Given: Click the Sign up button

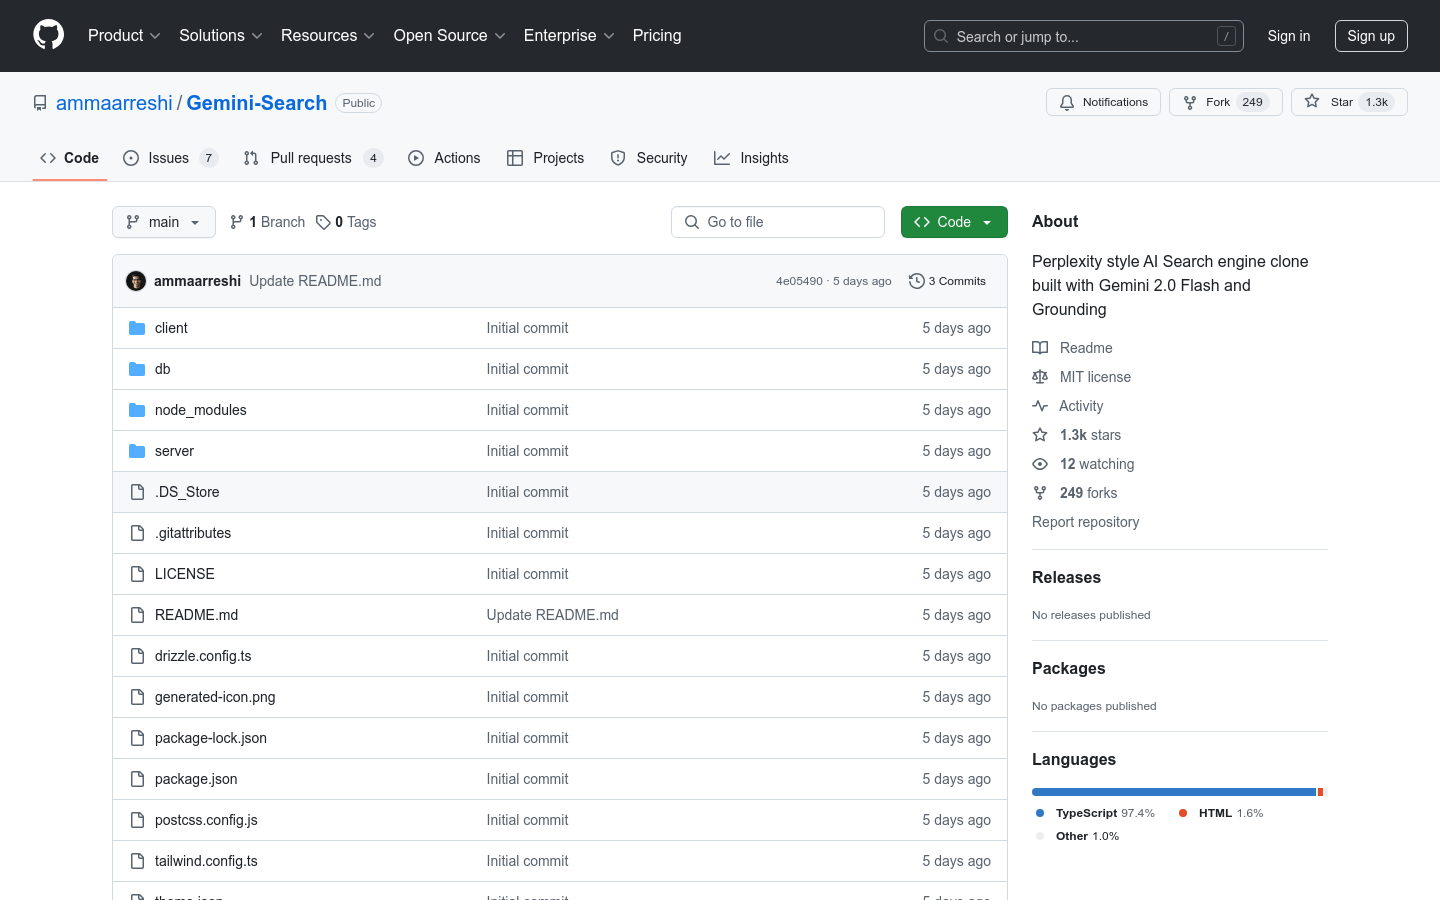Looking at the screenshot, I should click(1370, 36).
